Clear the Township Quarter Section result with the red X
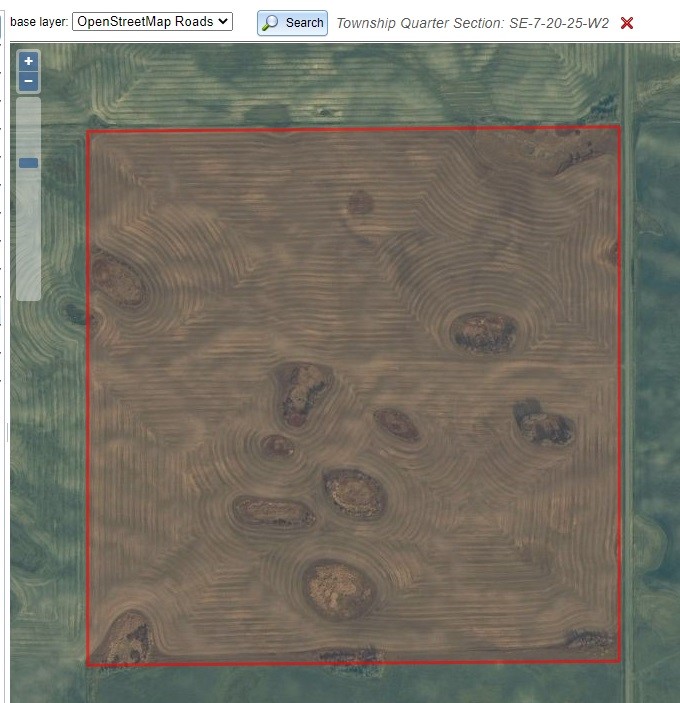Viewport: 680px width, 703px height. pyautogui.click(x=627, y=23)
